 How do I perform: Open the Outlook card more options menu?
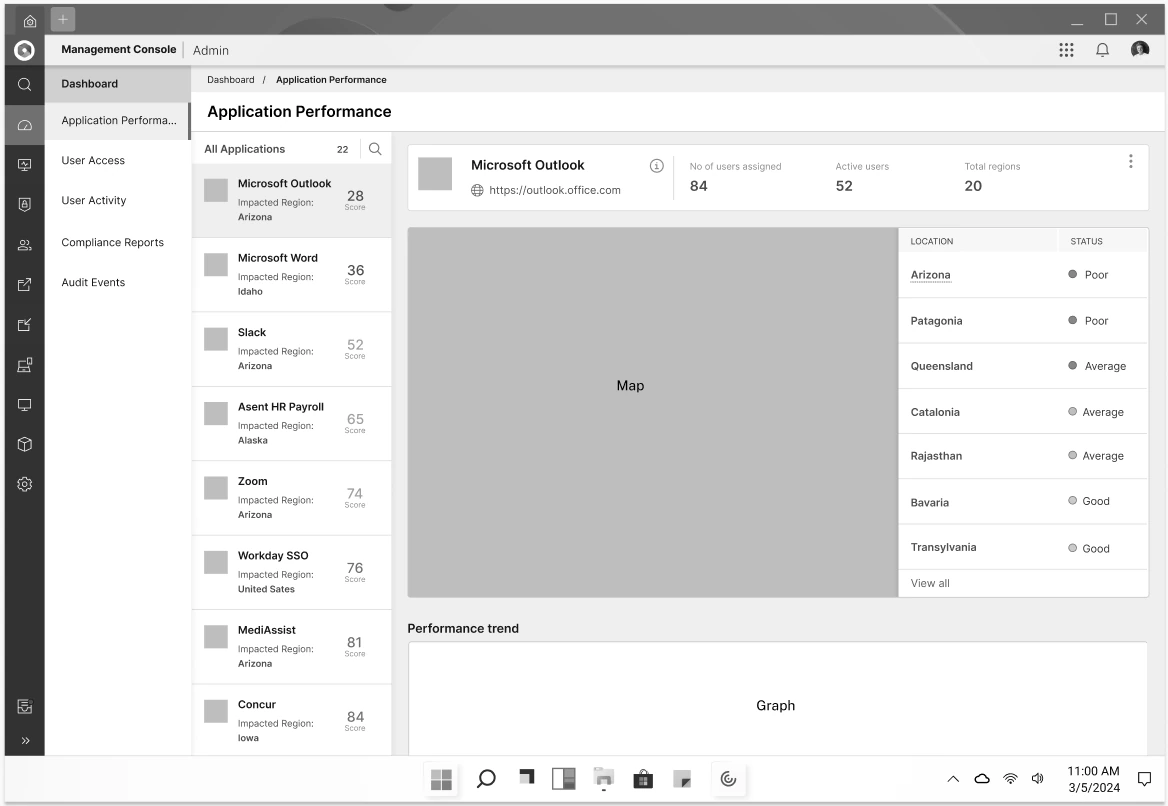[1131, 161]
